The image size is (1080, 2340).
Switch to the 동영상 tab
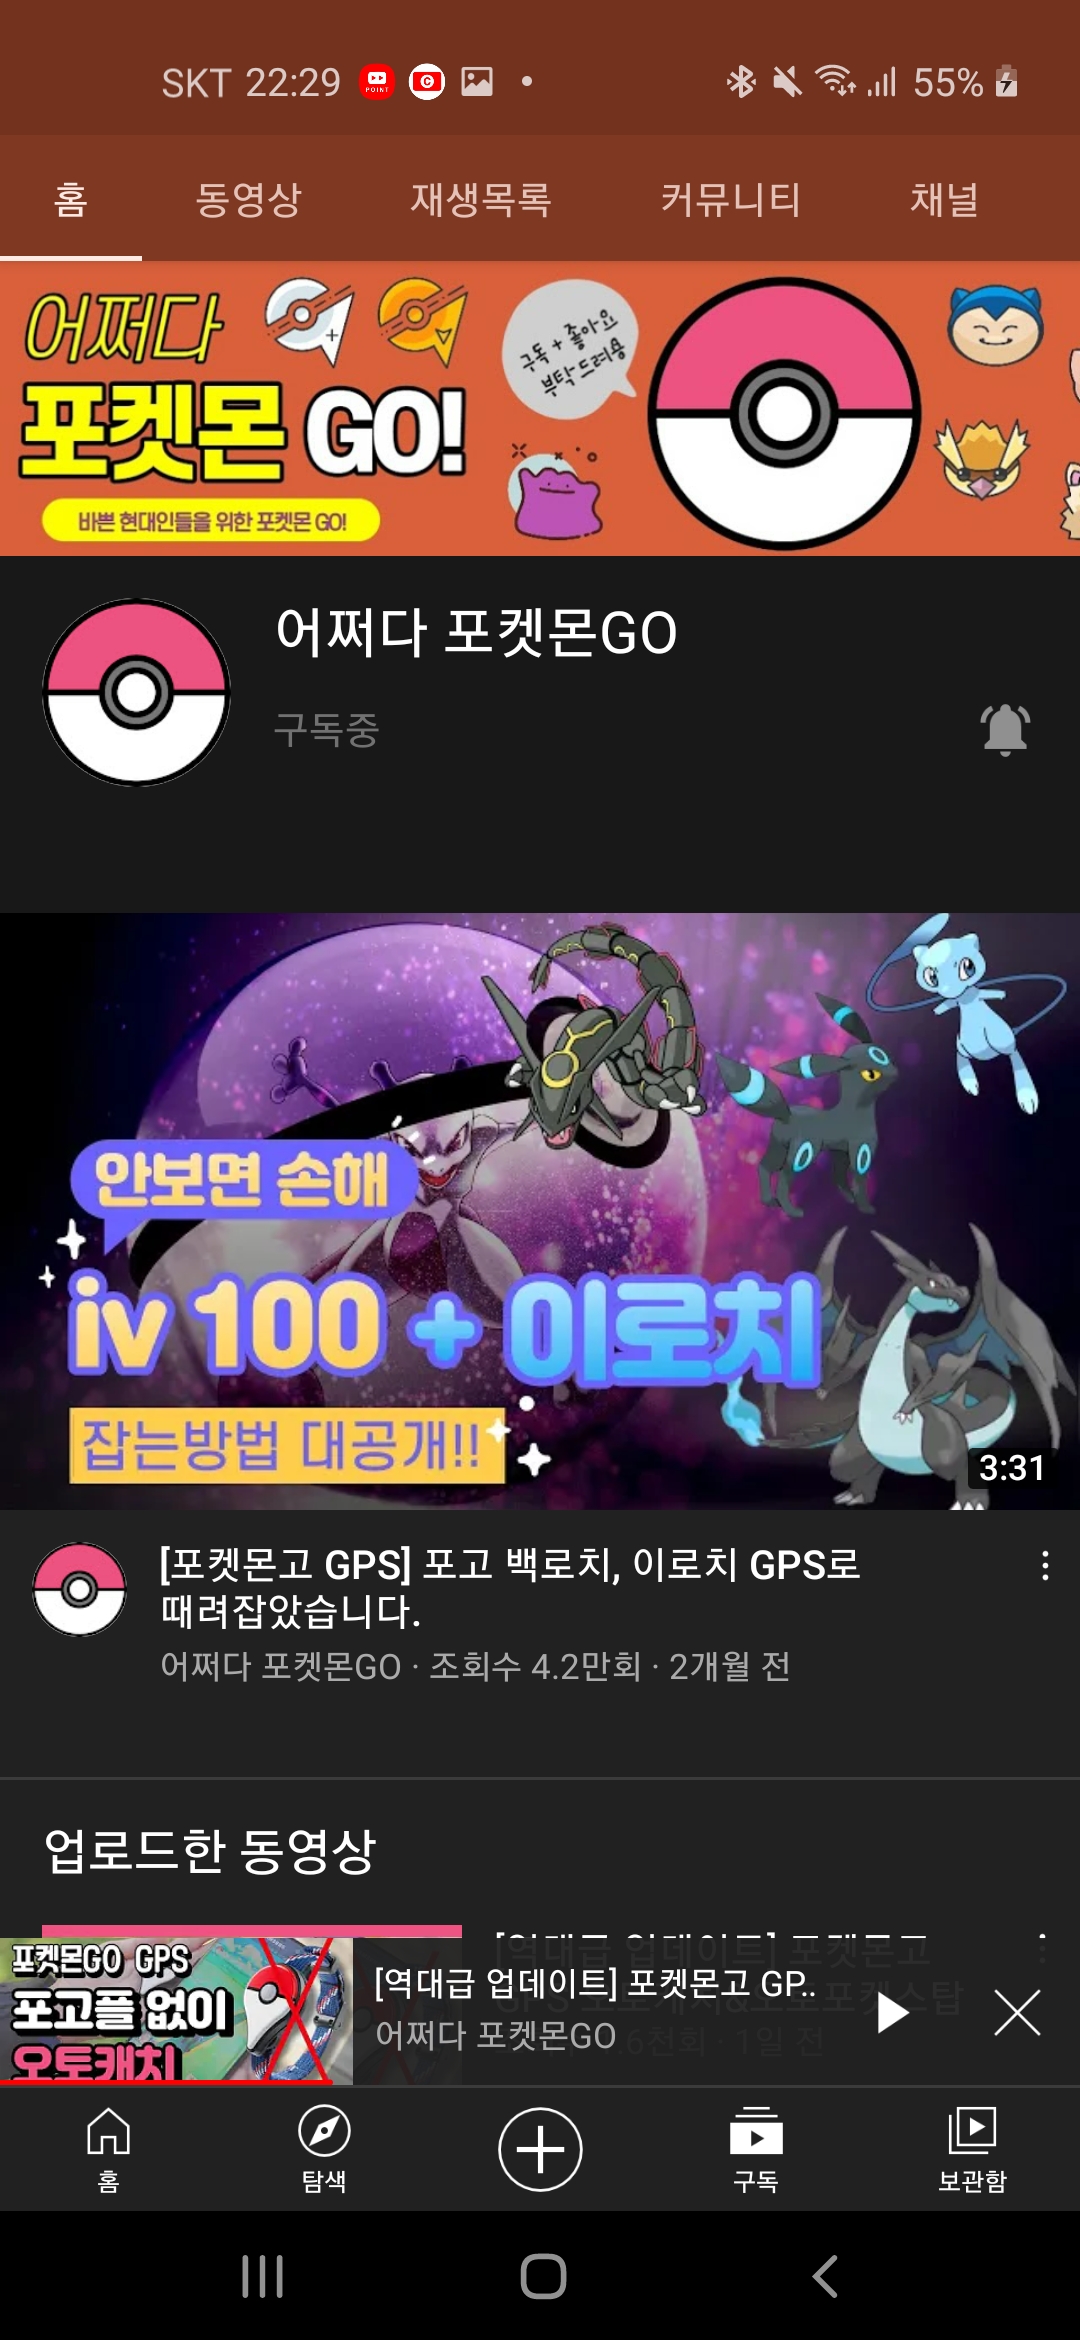tap(248, 199)
